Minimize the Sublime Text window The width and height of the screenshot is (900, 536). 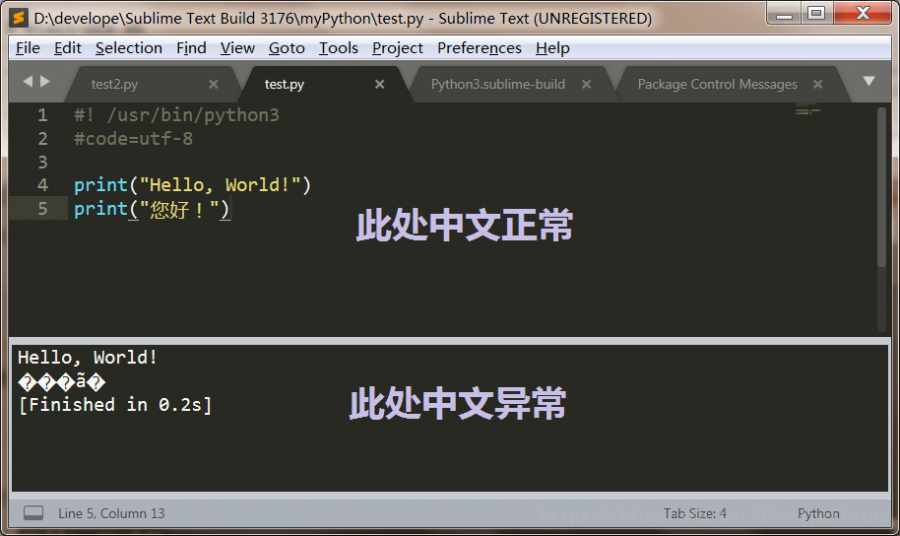point(784,13)
